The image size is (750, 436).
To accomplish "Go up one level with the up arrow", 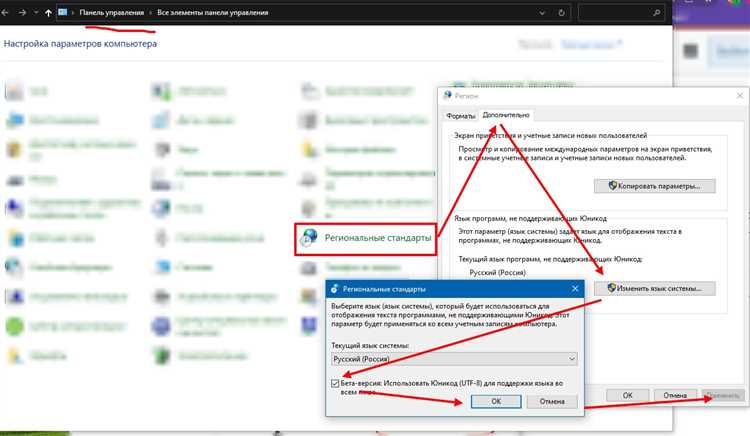I will coord(48,13).
